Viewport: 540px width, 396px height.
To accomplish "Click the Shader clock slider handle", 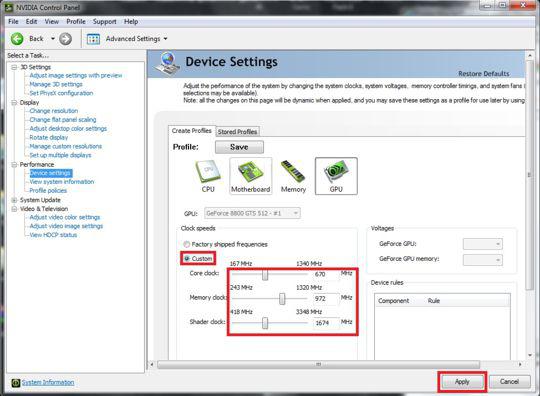I will (x=265, y=323).
